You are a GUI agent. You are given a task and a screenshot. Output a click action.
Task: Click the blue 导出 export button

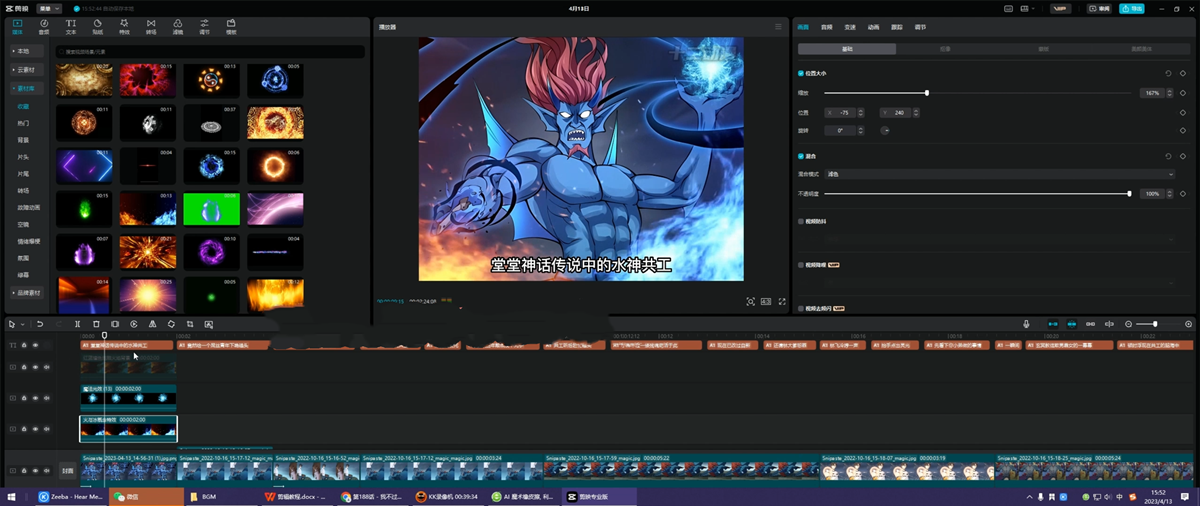point(1131,8)
